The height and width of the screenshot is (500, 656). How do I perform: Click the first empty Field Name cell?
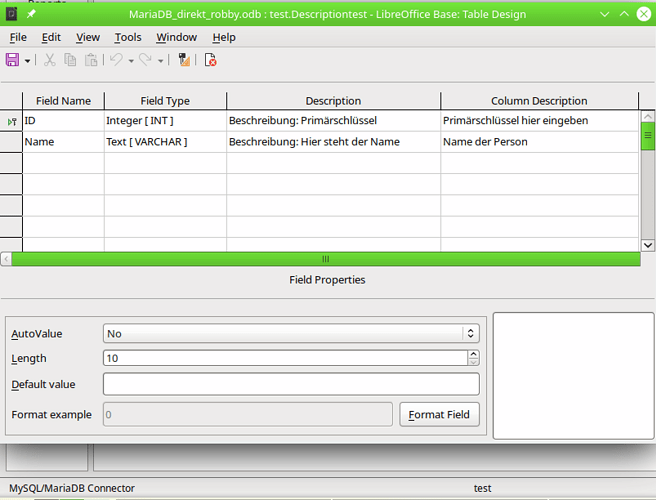[63, 163]
